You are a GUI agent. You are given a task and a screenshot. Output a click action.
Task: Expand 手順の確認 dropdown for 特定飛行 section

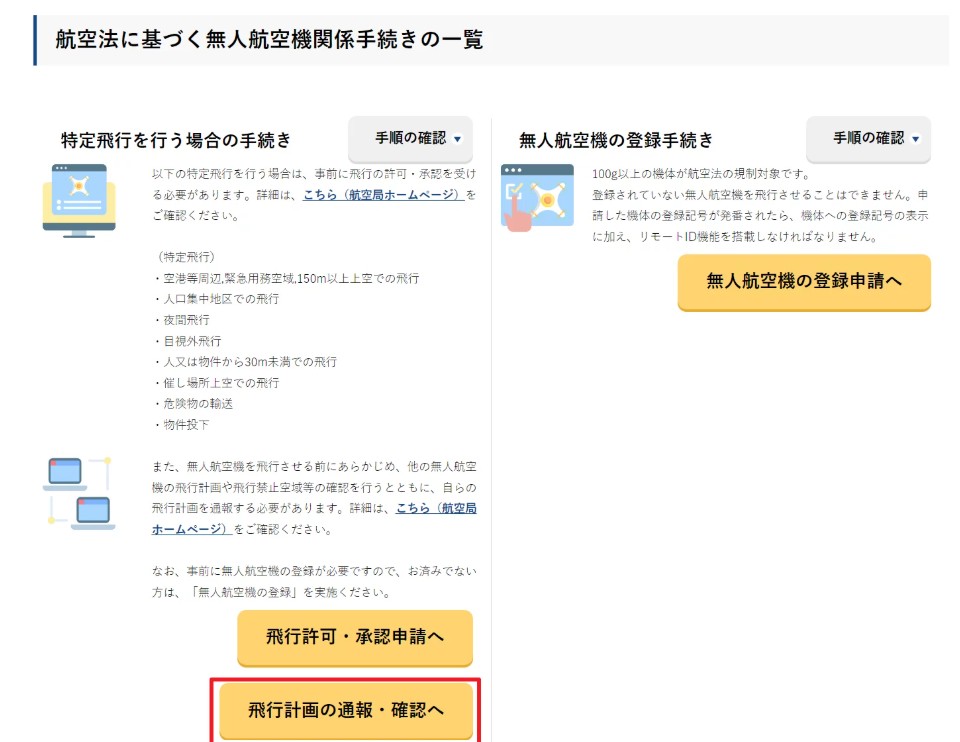click(410, 139)
